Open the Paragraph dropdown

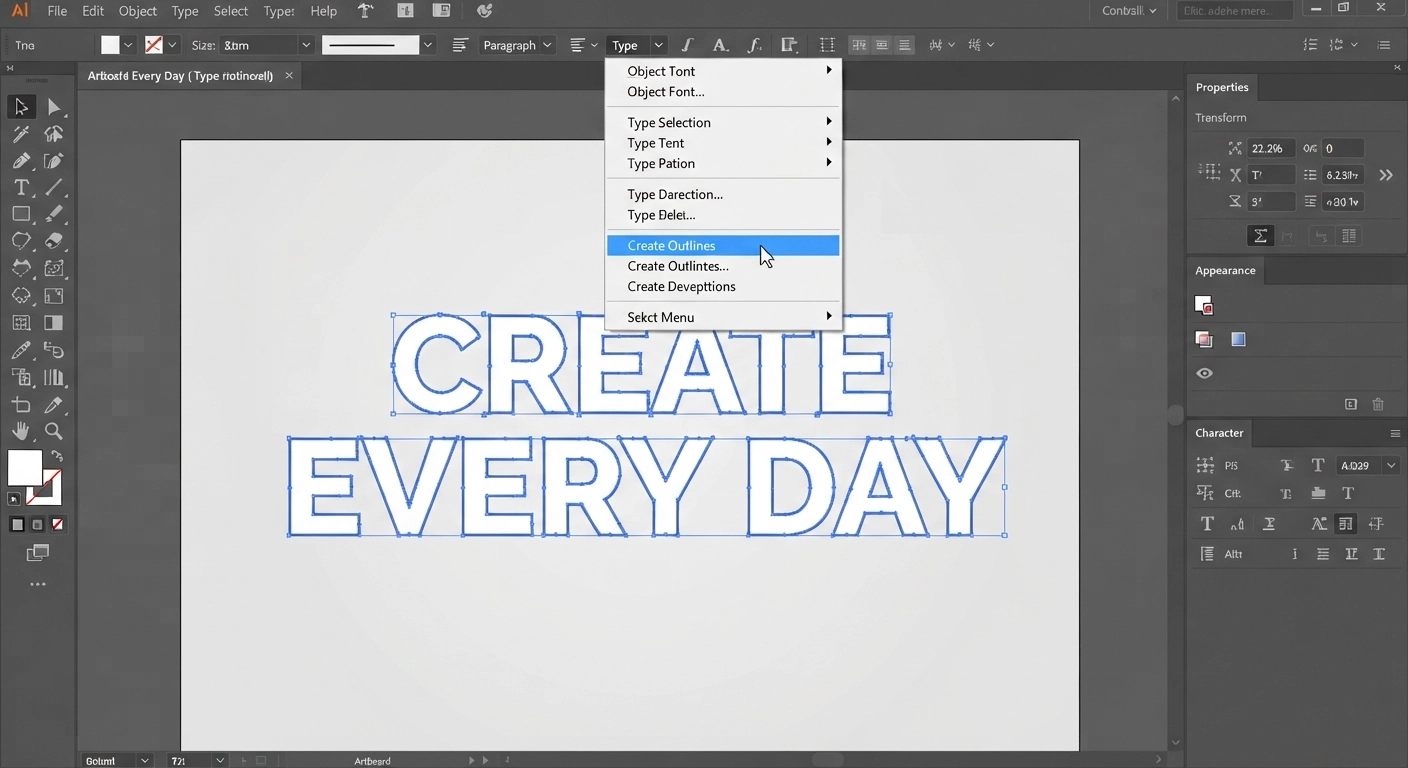pos(517,45)
